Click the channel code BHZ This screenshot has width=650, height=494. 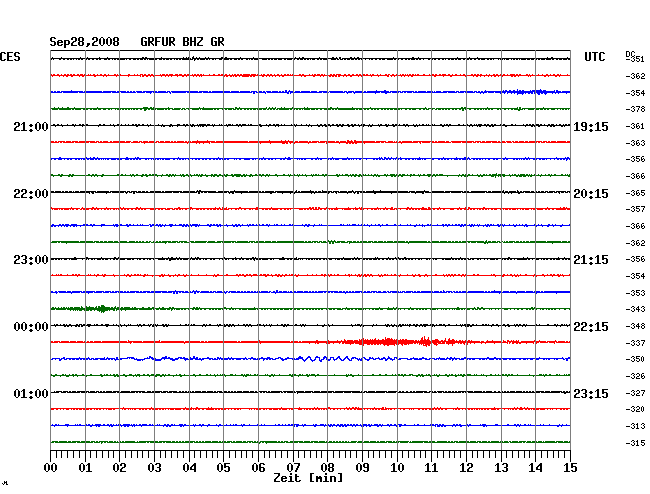click(193, 42)
